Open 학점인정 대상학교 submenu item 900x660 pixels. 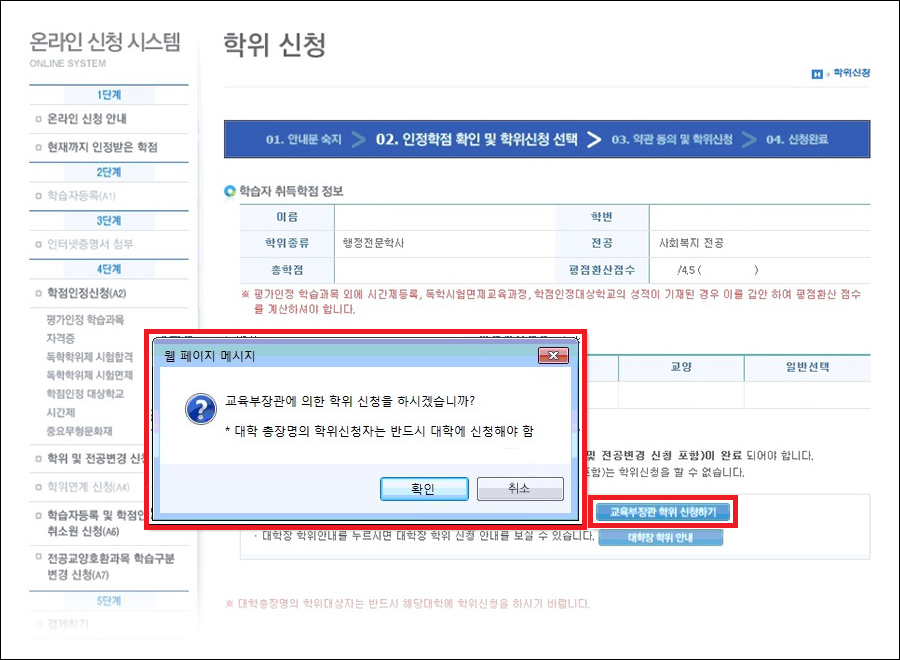(85, 393)
